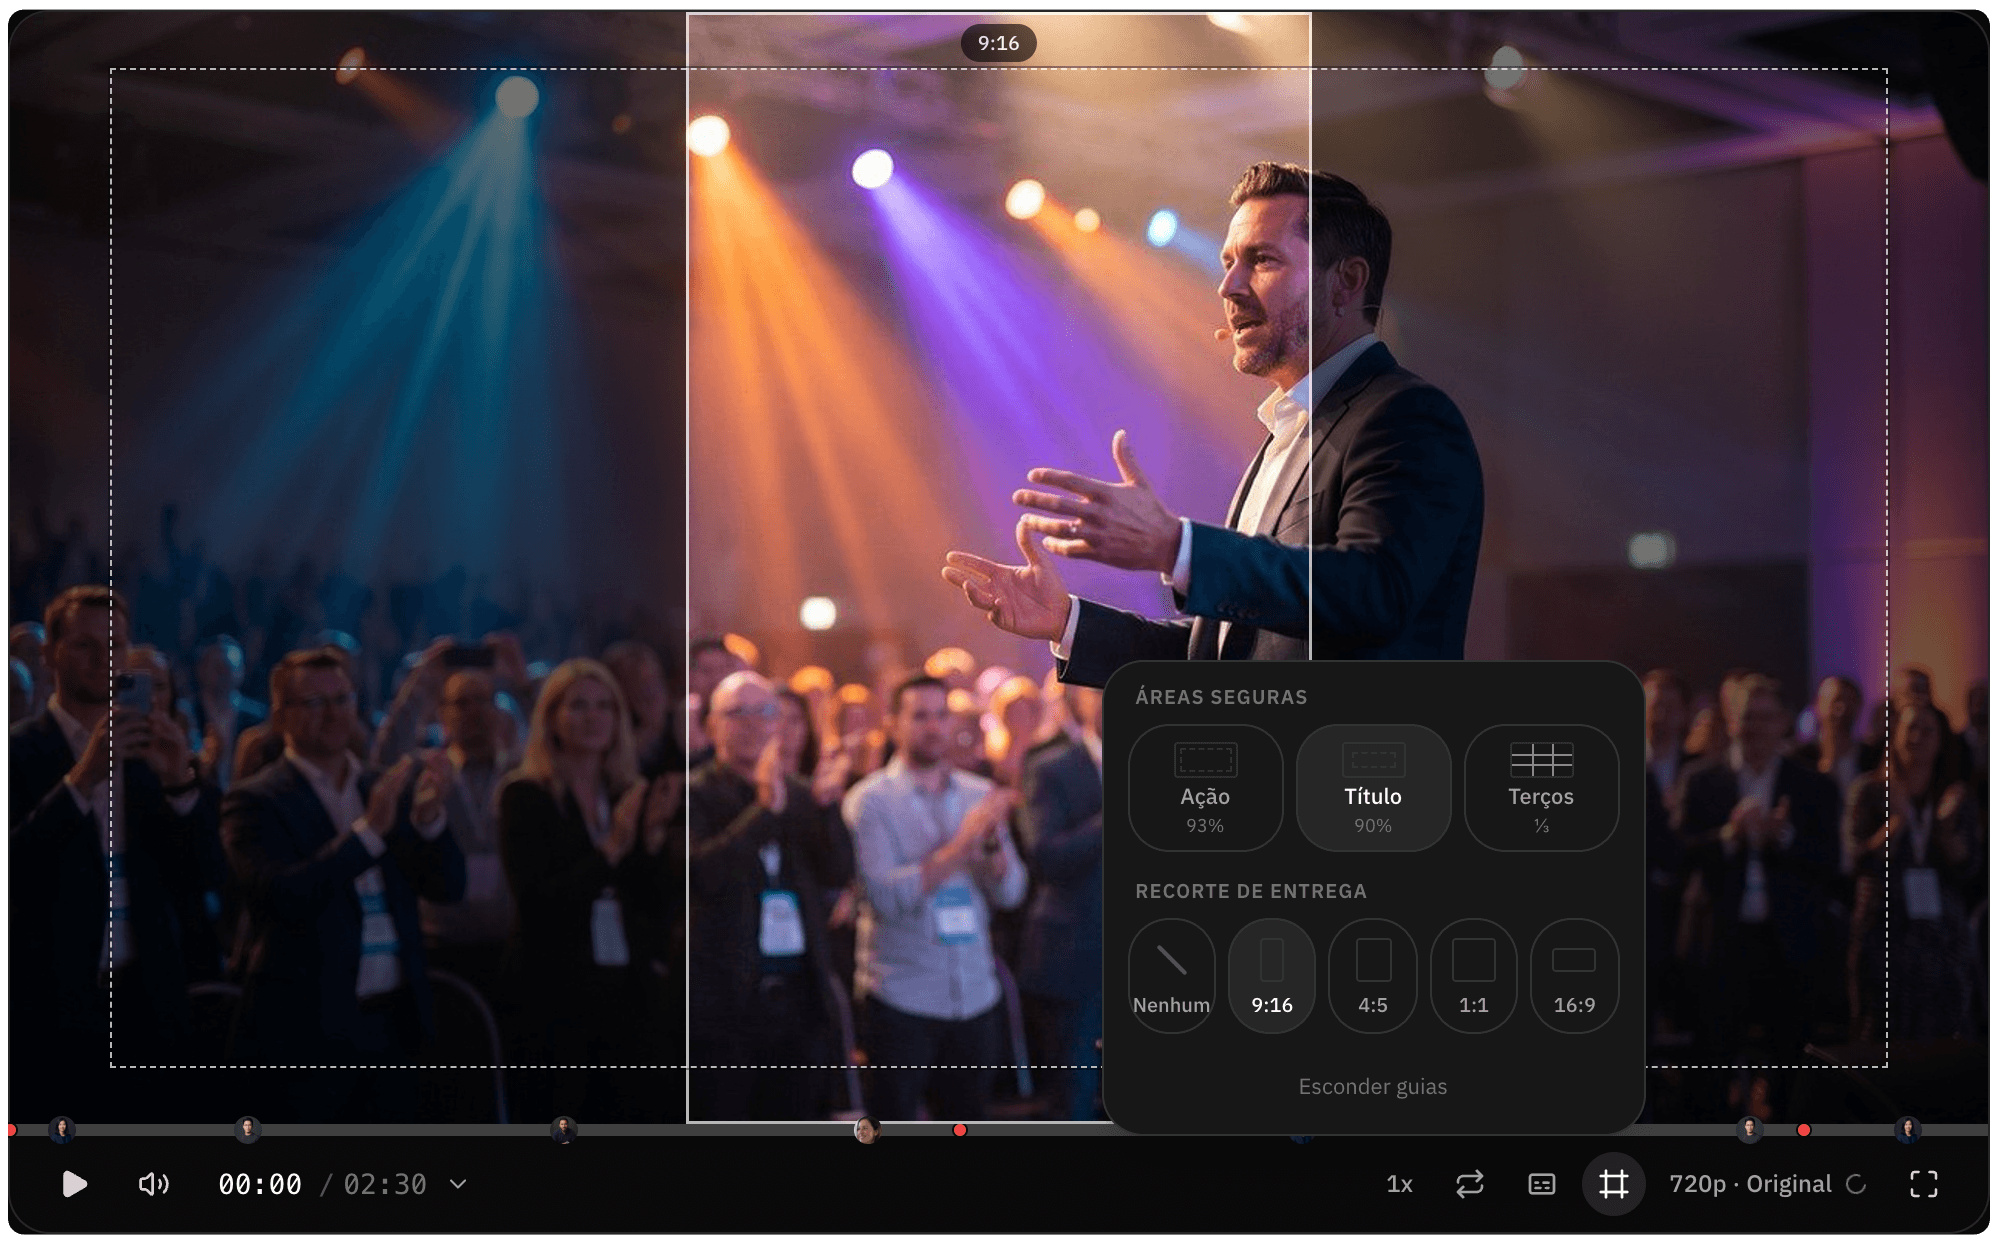Change playback speed from 1x

pyautogui.click(x=1399, y=1184)
